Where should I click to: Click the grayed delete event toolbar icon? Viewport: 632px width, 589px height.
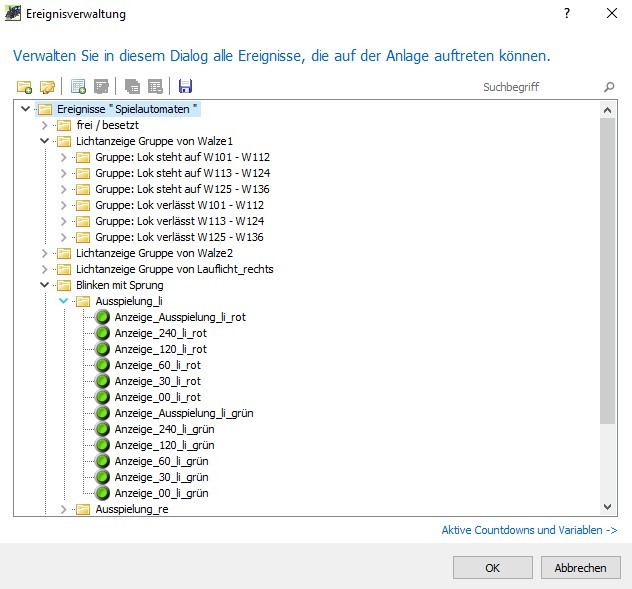click(155, 87)
